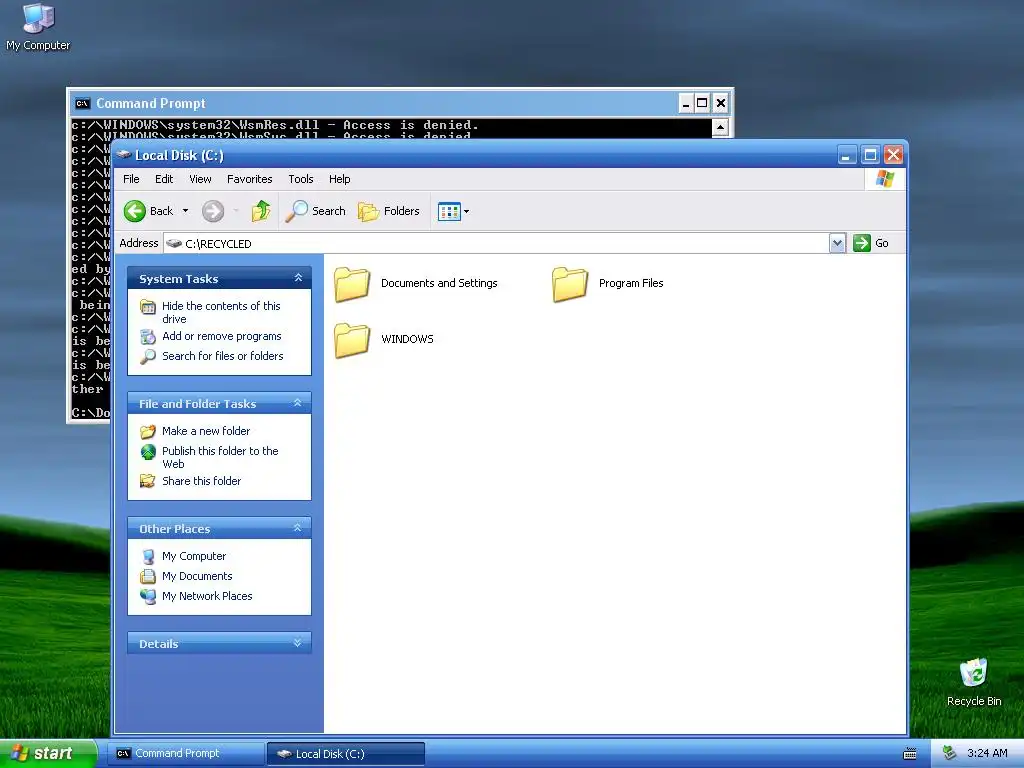1024x768 pixels.
Task: Click the green Back arrow button
Action: point(135,211)
